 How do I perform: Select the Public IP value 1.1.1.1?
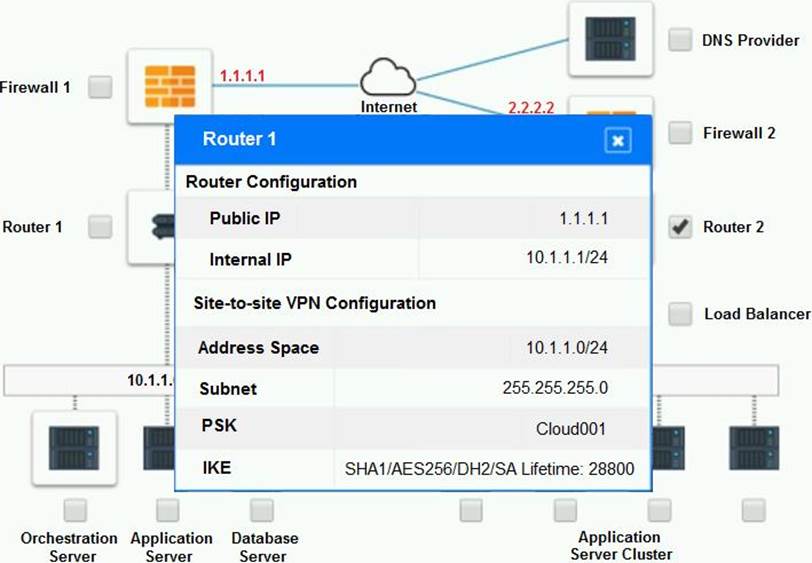(x=584, y=219)
